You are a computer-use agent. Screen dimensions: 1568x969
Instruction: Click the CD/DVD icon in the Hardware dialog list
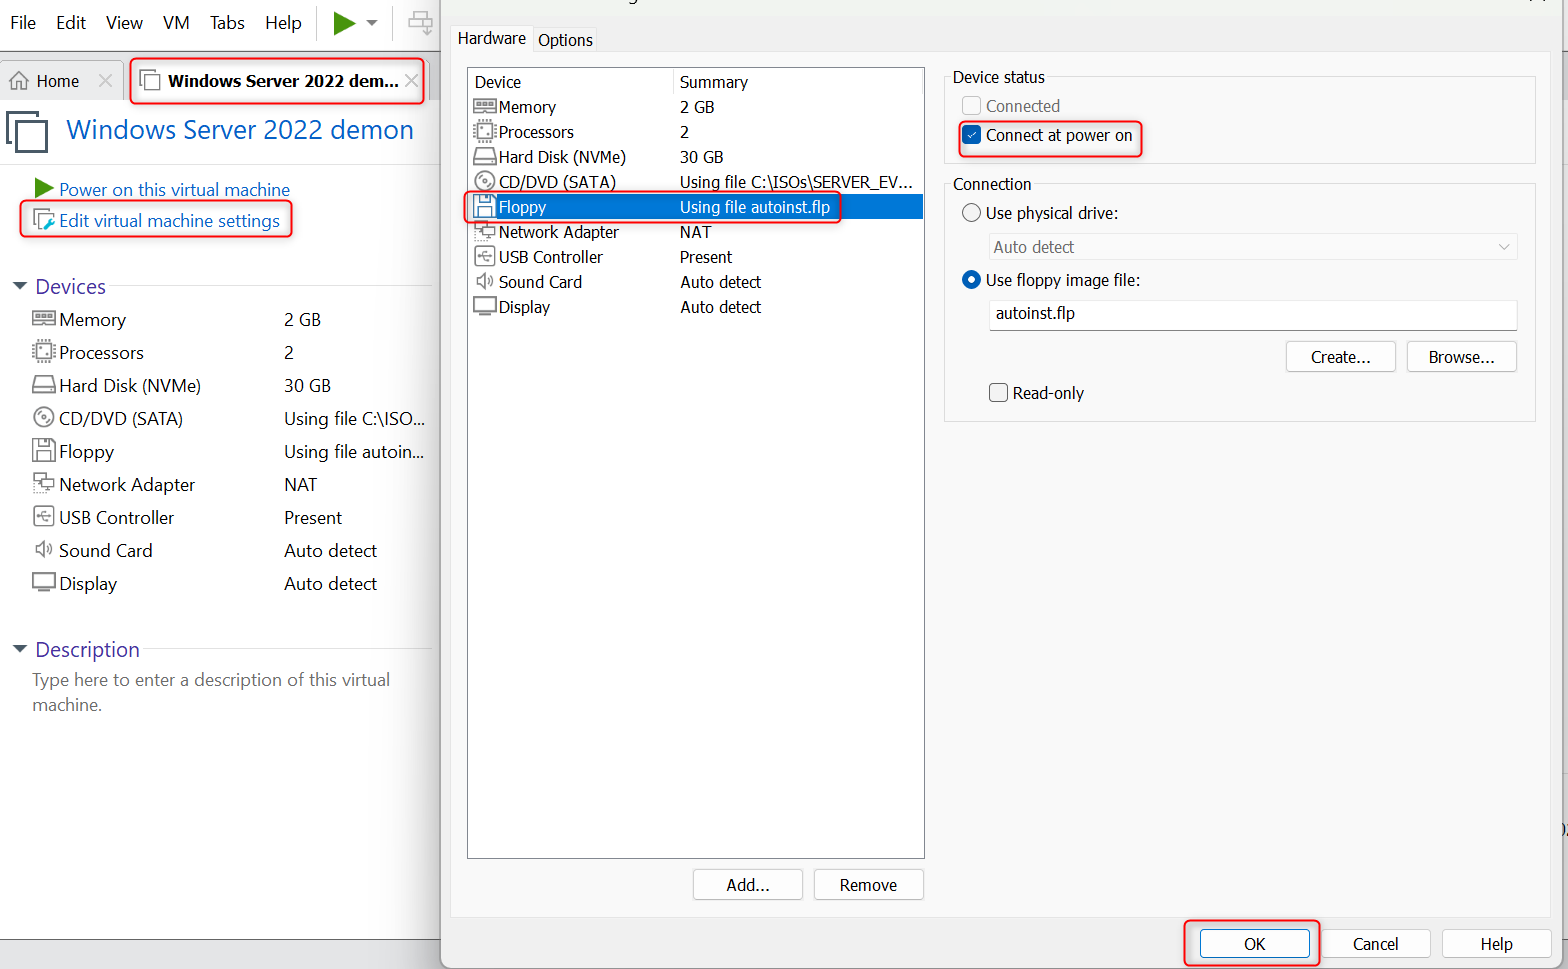click(x=485, y=181)
